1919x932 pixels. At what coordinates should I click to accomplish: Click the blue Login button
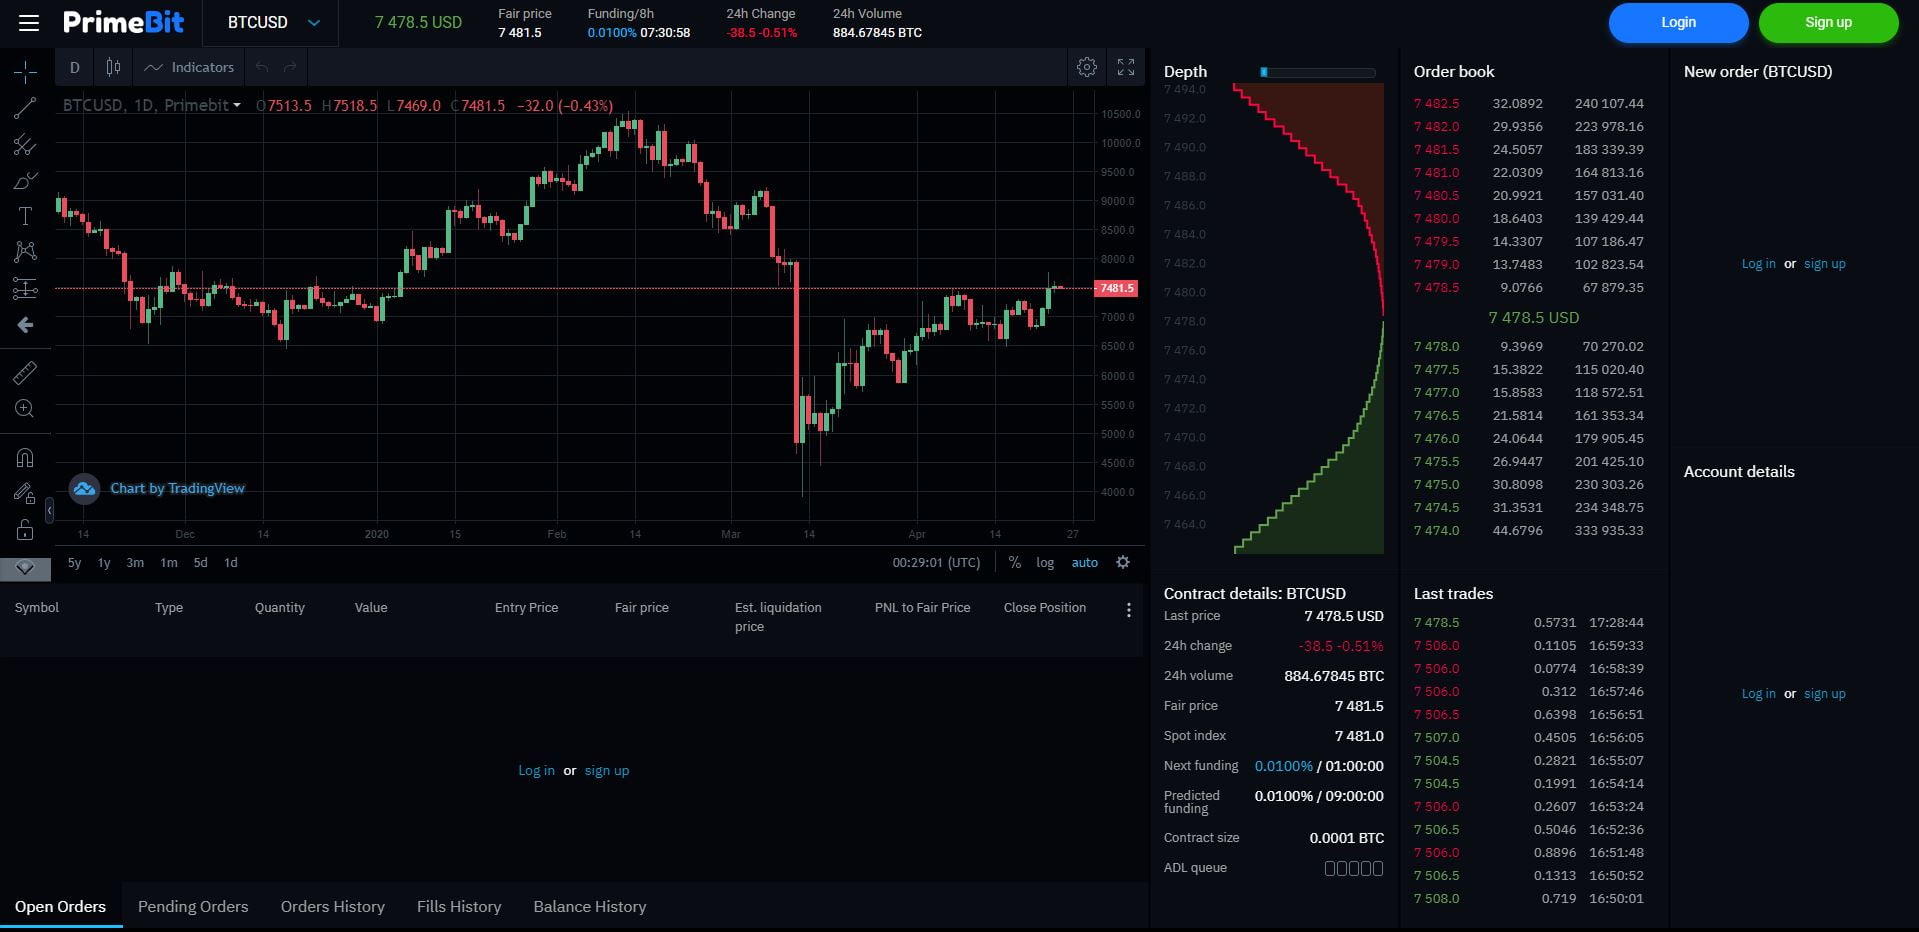[x=1678, y=23]
